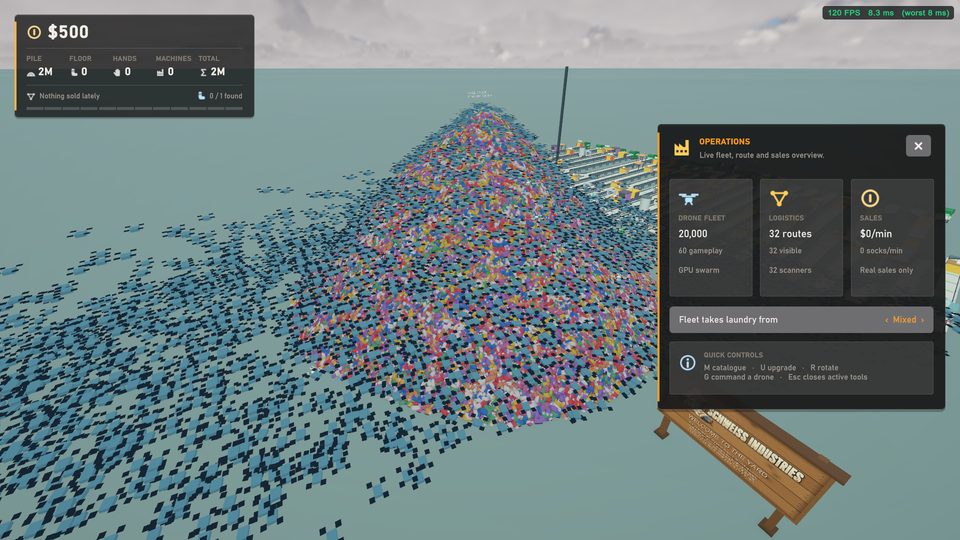Open the Logistics card
Image resolution: width=960 pixels, height=540 pixels.
(x=801, y=238)
